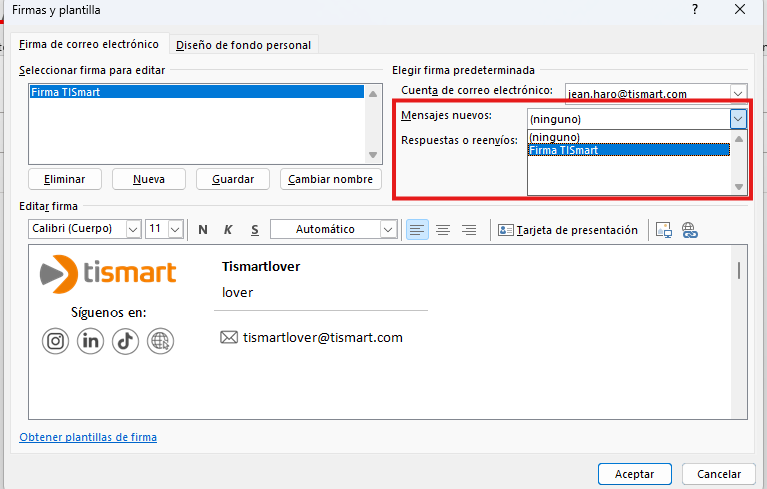The width and height of the screenshot is (767, 489).
Task: Close the Firmas y plantilla dialog
Action: [x=740, y=9]
